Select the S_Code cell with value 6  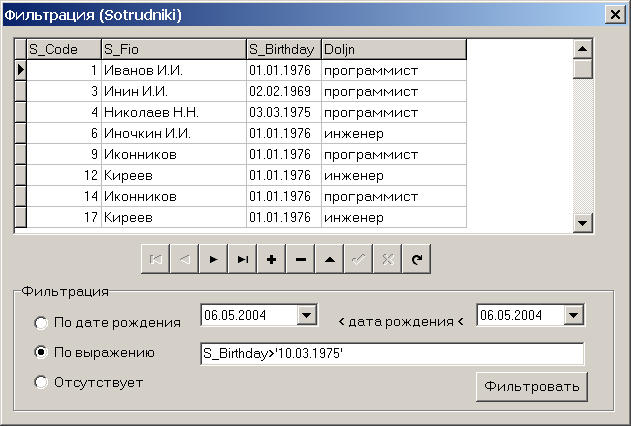click(x=64, y=133)
